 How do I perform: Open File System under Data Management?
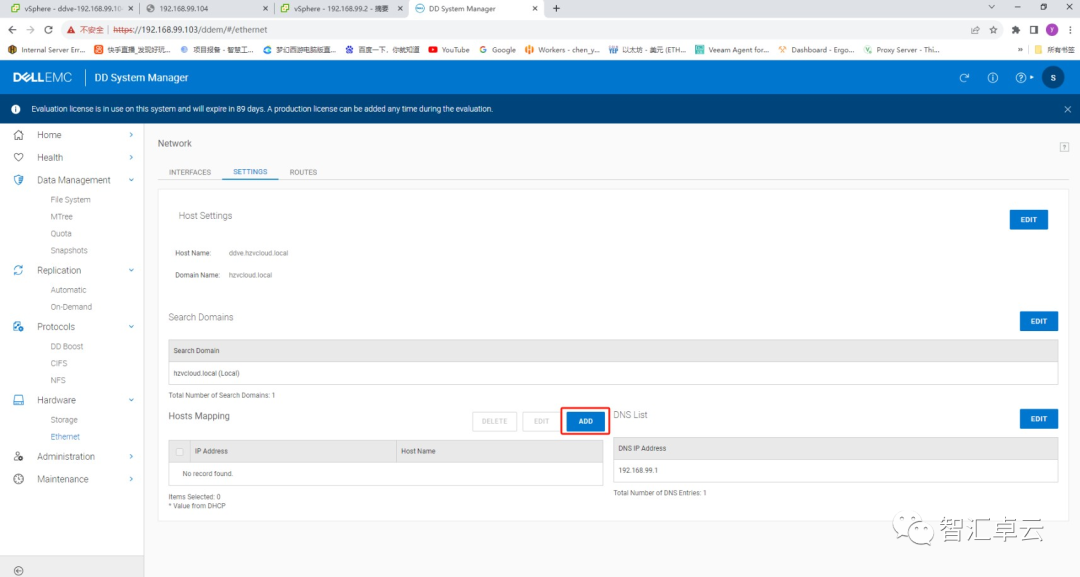pyautogui.click(x=70, y=200)
